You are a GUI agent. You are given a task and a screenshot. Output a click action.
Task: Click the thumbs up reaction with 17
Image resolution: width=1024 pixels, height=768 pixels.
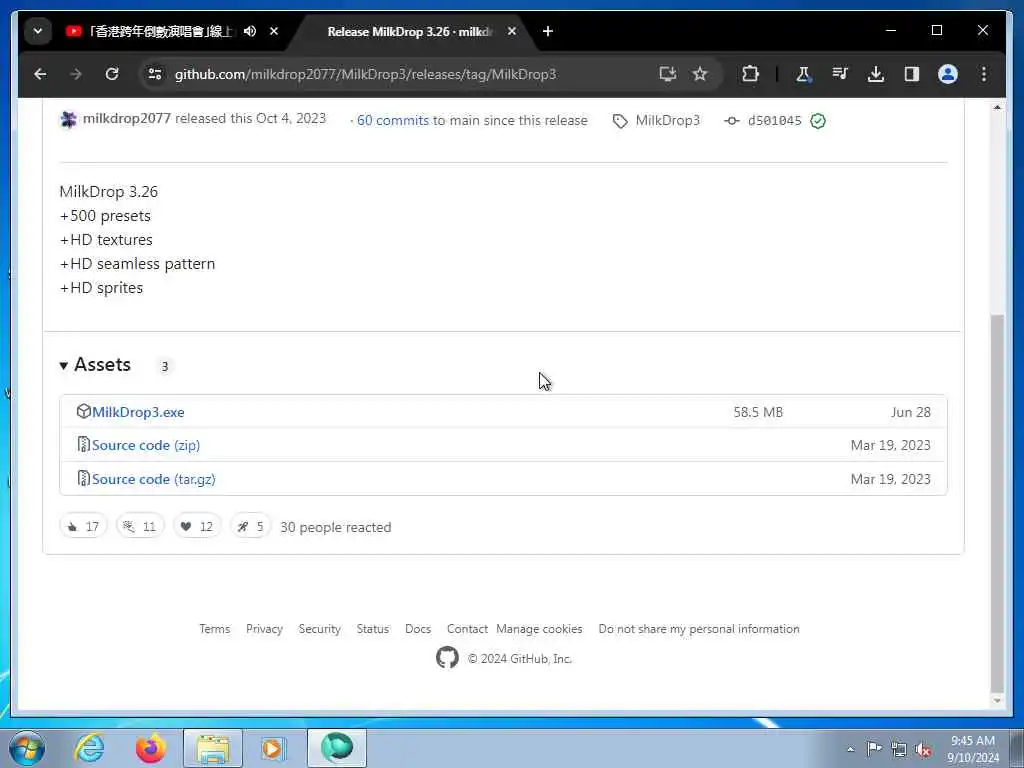pos(83,526)
